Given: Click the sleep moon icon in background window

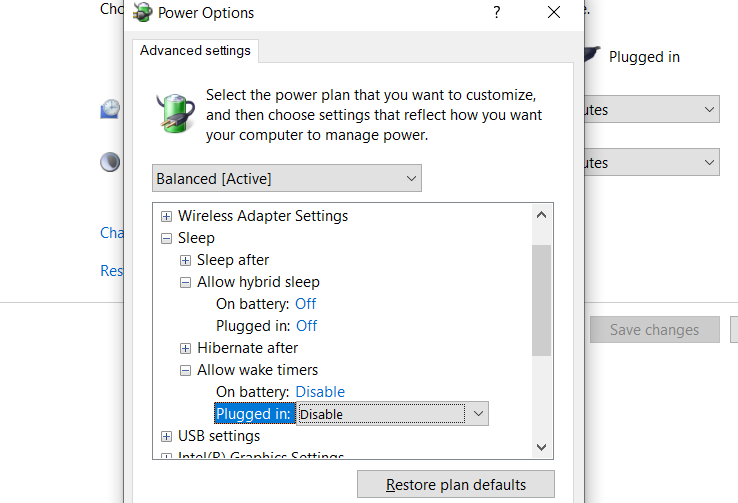Looking at the screenshot, I should coord(110,162).
